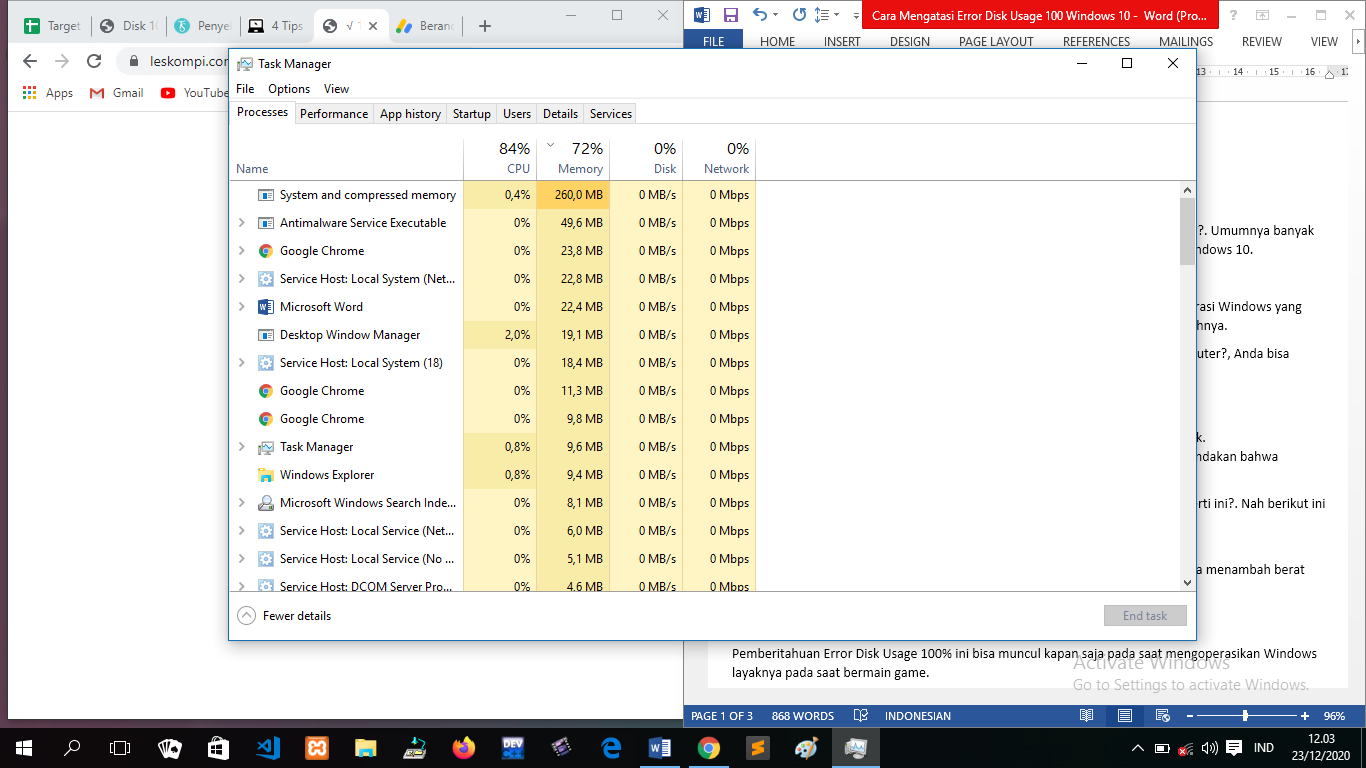Open Firefox from taskbar
The width and height of the screenshot is (1366, 768).
pos(463,747)
